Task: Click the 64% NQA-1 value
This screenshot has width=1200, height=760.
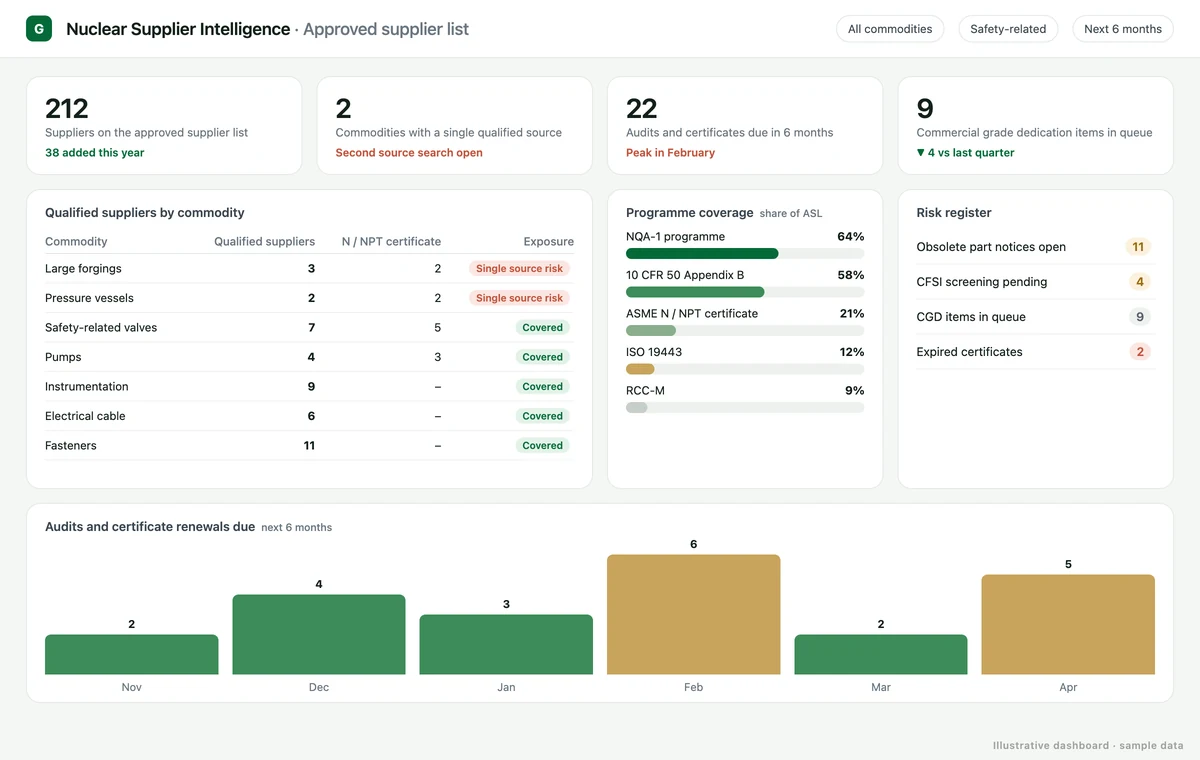Action: pos(851,237)
